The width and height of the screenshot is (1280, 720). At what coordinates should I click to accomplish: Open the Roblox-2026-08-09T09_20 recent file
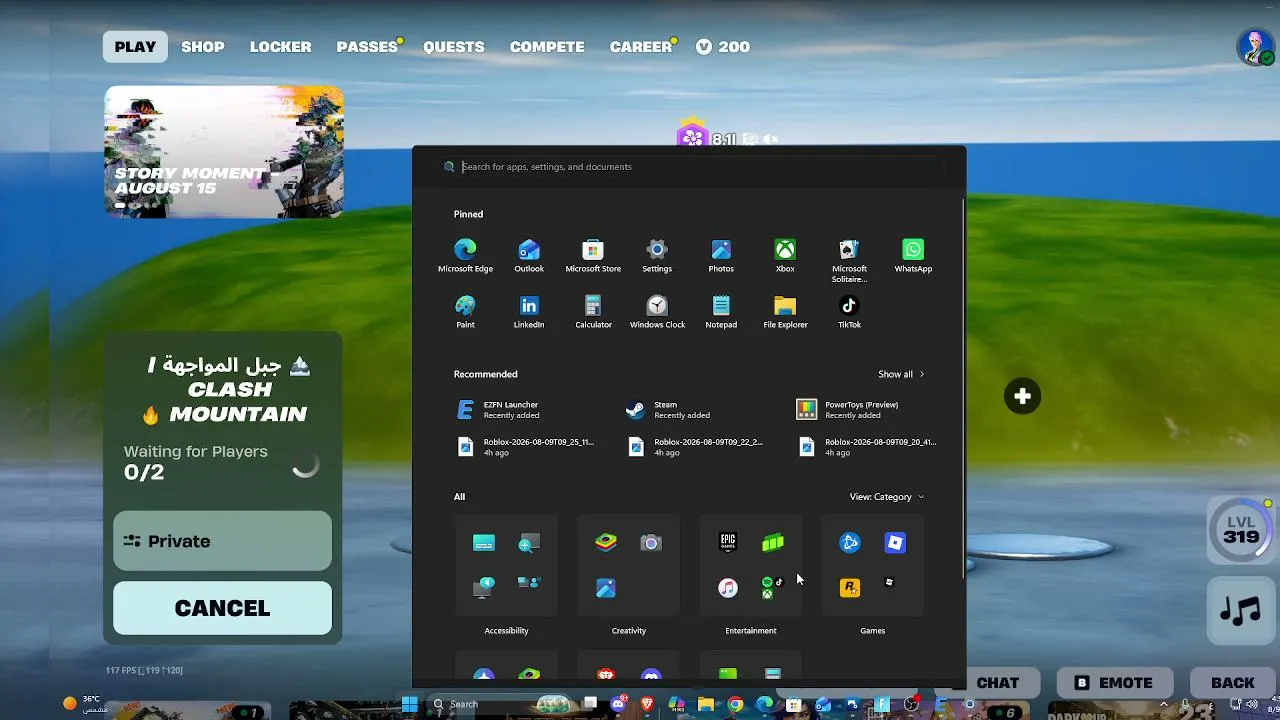(868, 447)
